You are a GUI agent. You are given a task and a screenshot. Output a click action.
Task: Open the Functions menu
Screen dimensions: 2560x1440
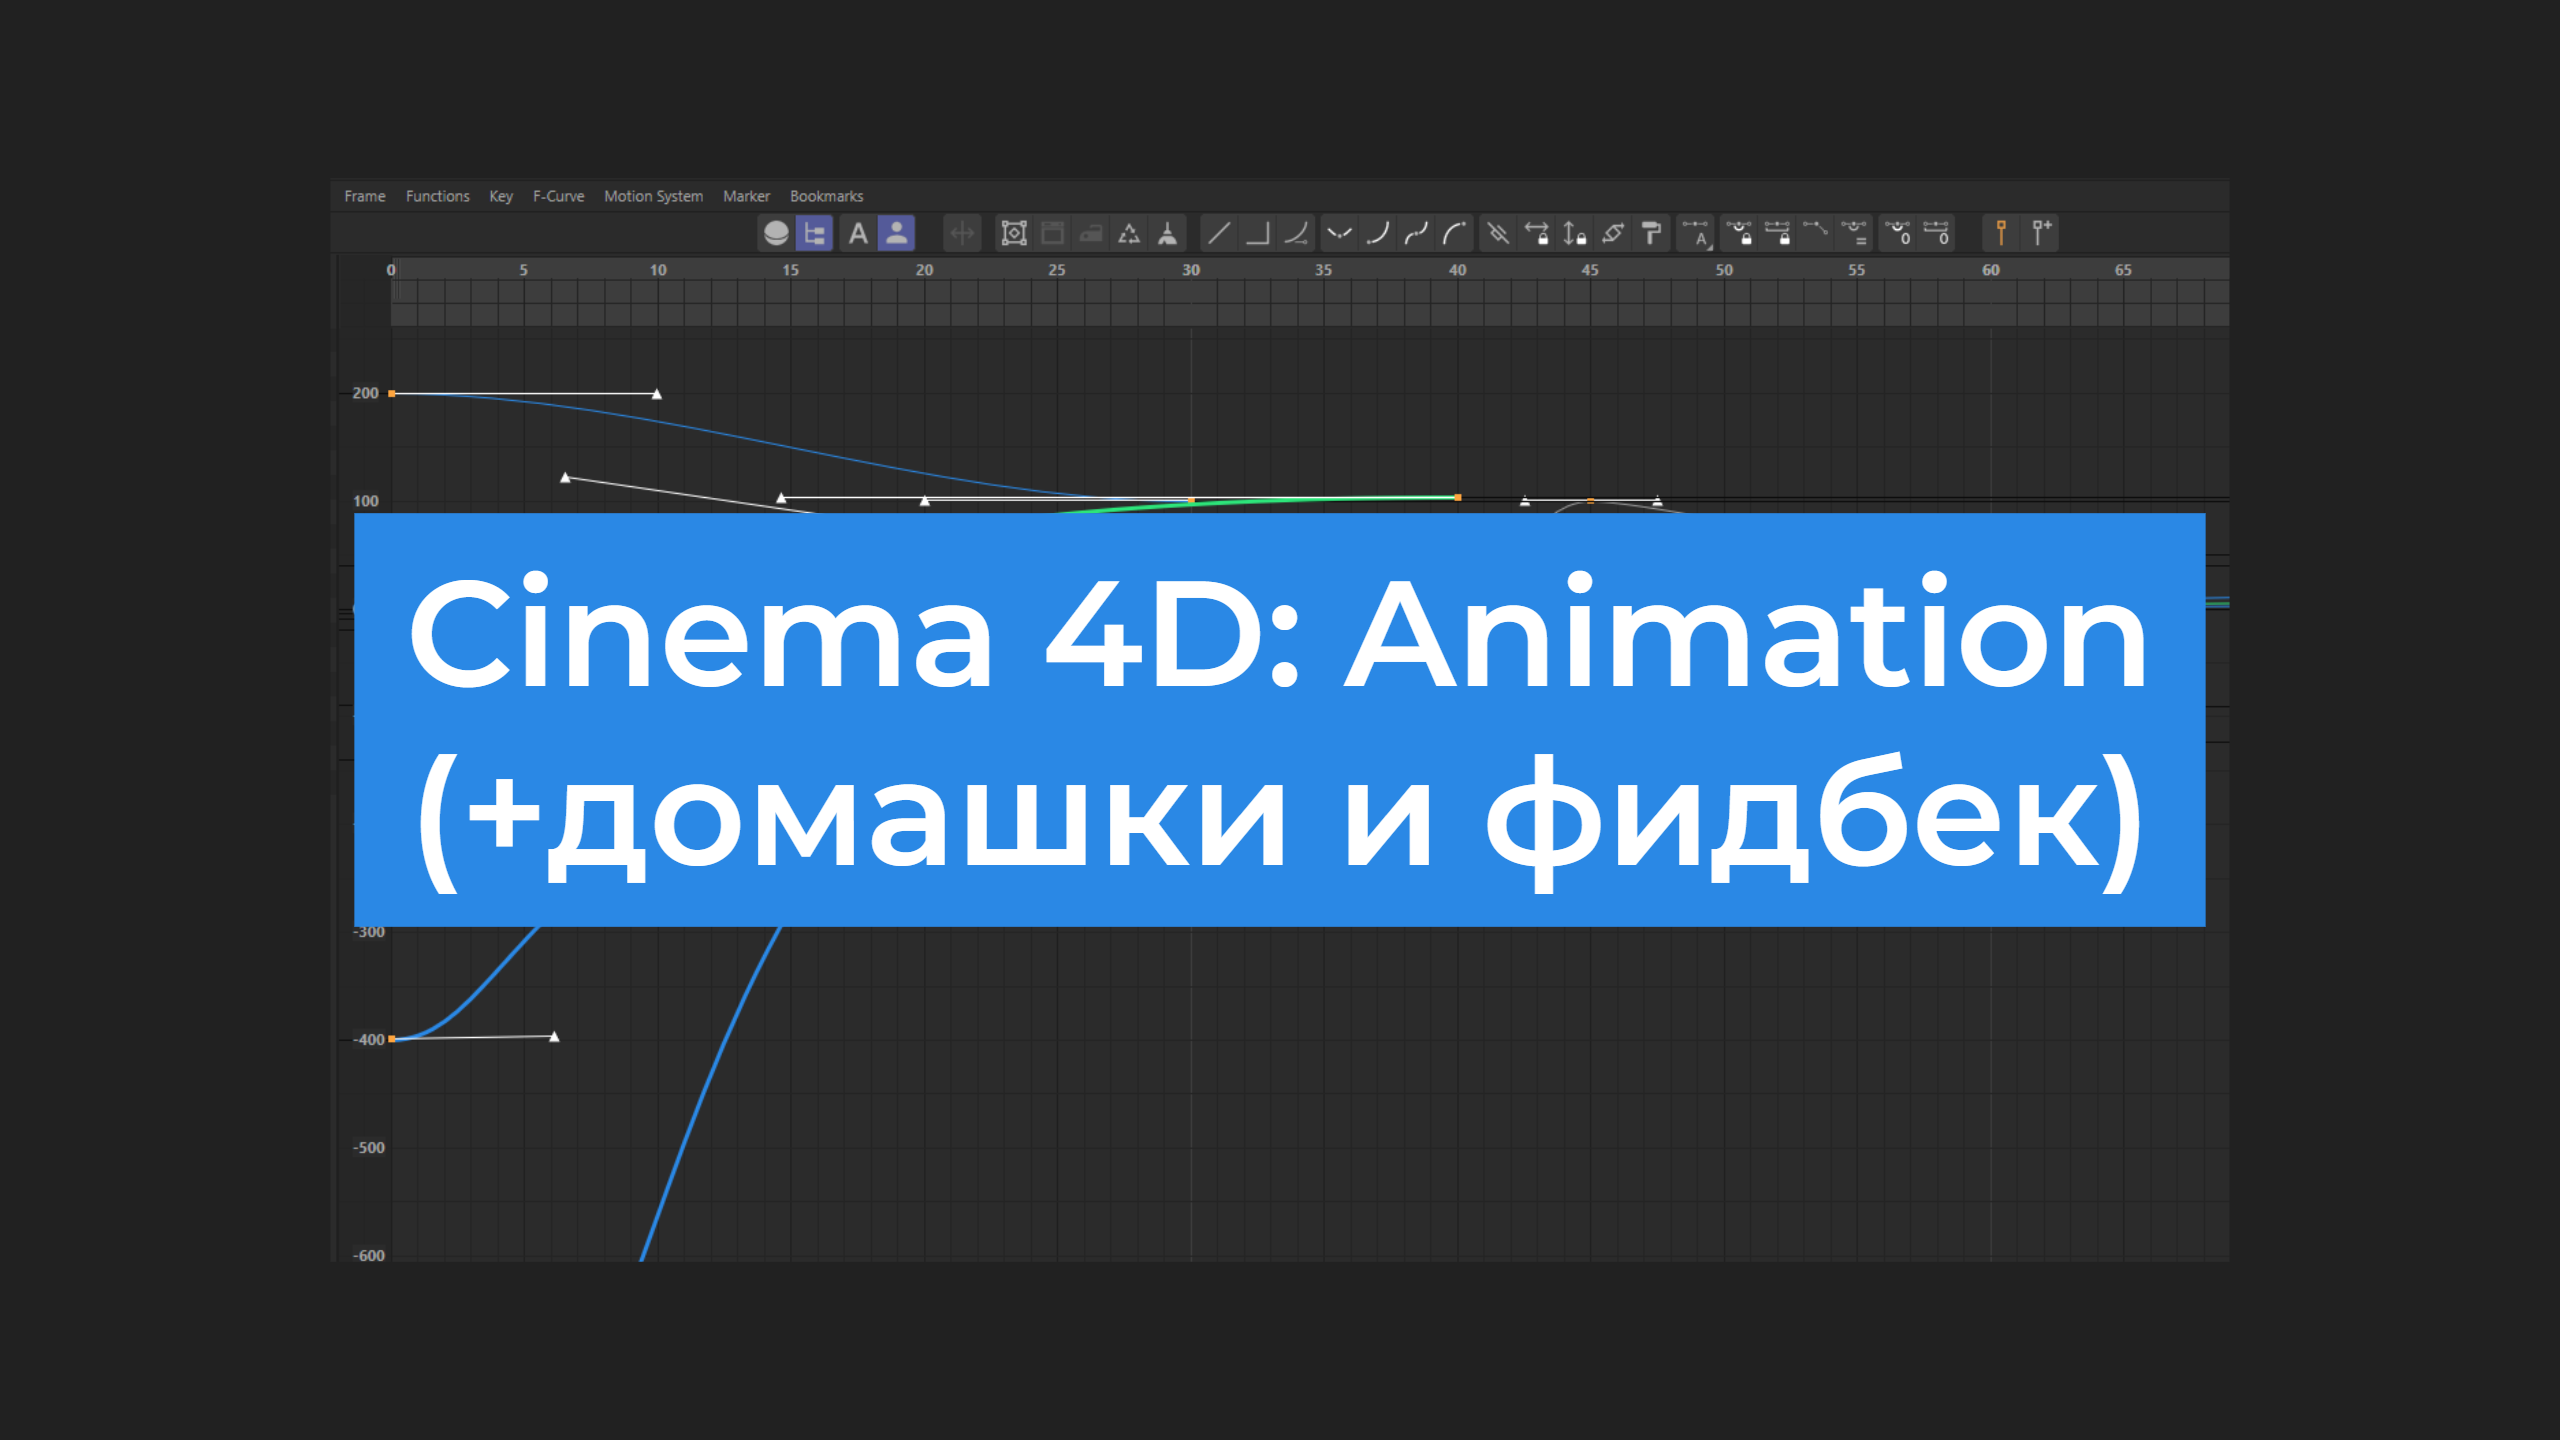tap(437, 196)
